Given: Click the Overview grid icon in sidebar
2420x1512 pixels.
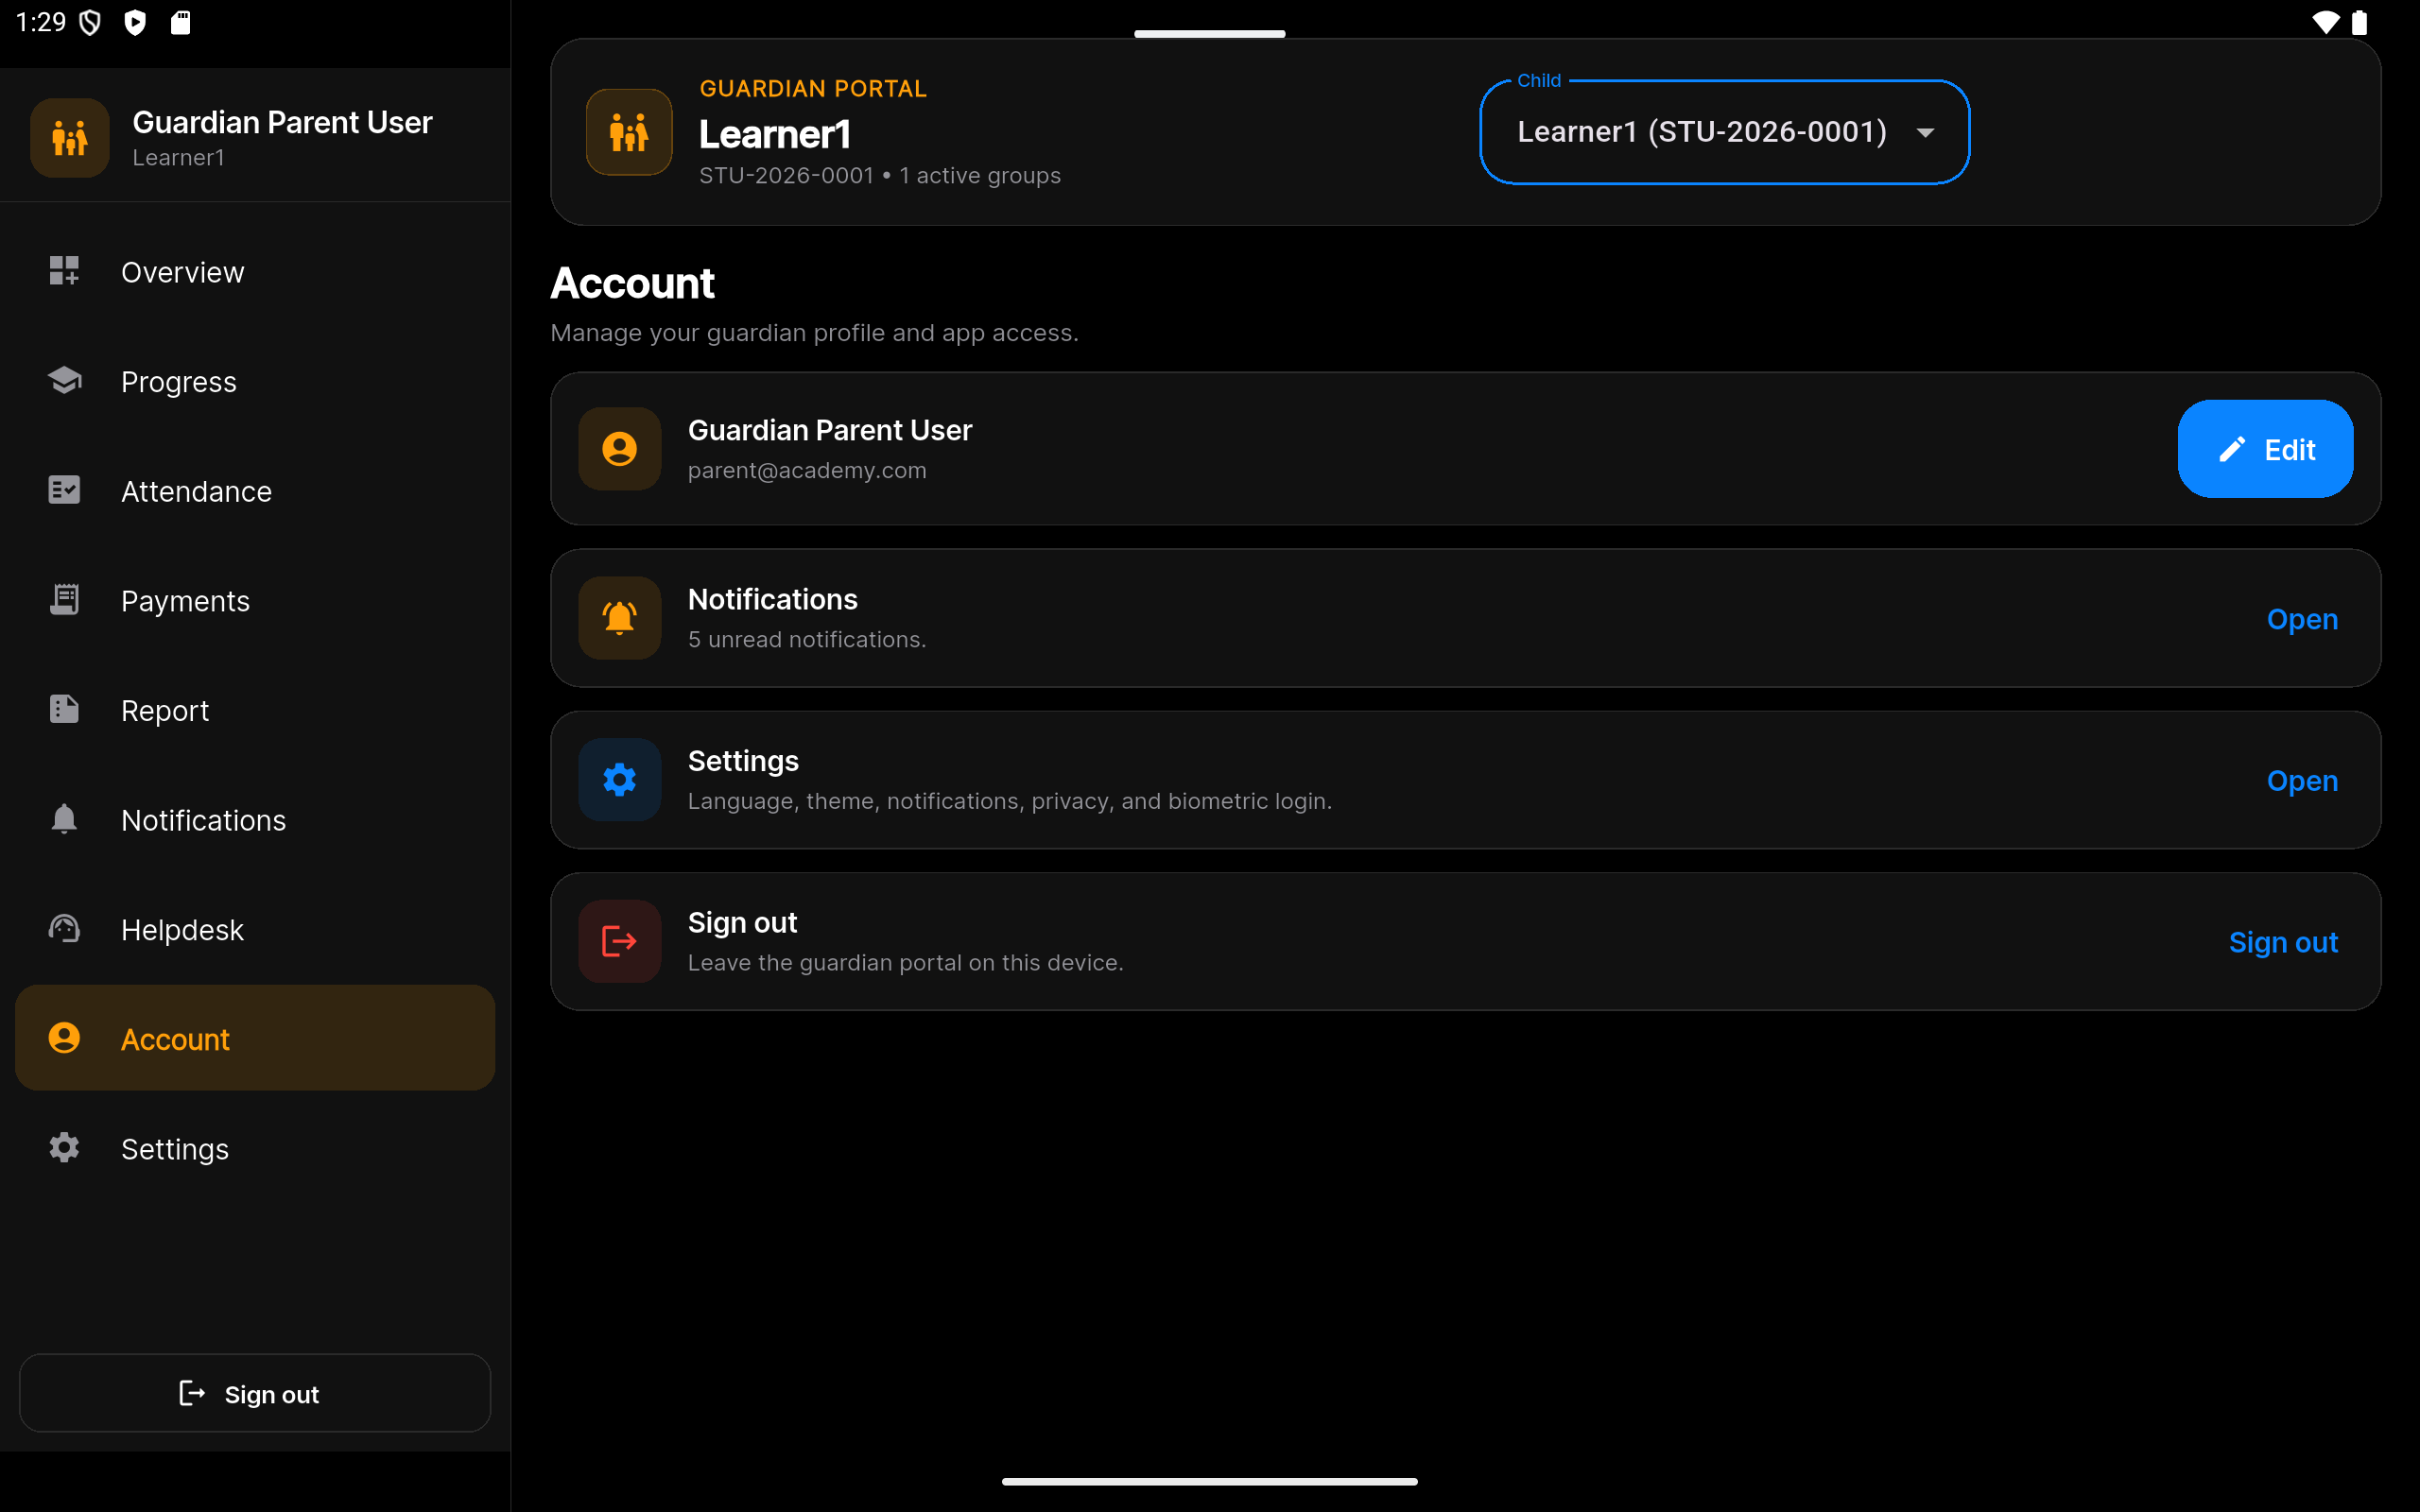Looking at the screenshot, I should [x=64, y=271].
